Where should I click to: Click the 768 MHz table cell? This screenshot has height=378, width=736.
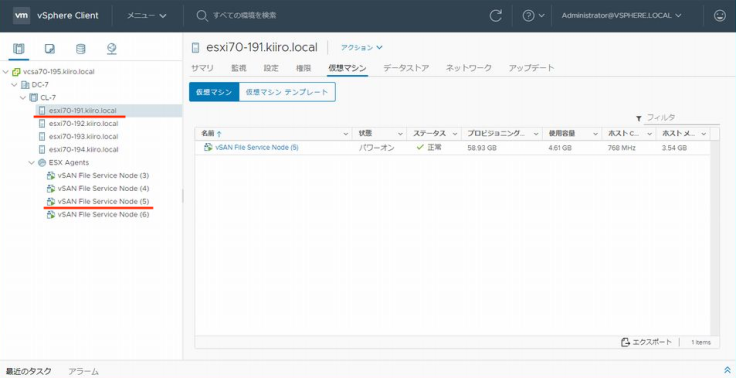[621, 148]
